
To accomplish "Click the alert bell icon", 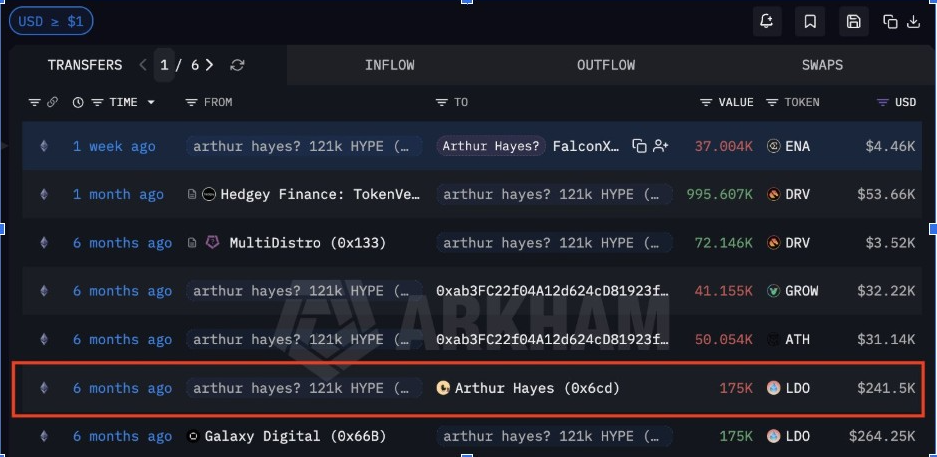I will pos(767,22).
